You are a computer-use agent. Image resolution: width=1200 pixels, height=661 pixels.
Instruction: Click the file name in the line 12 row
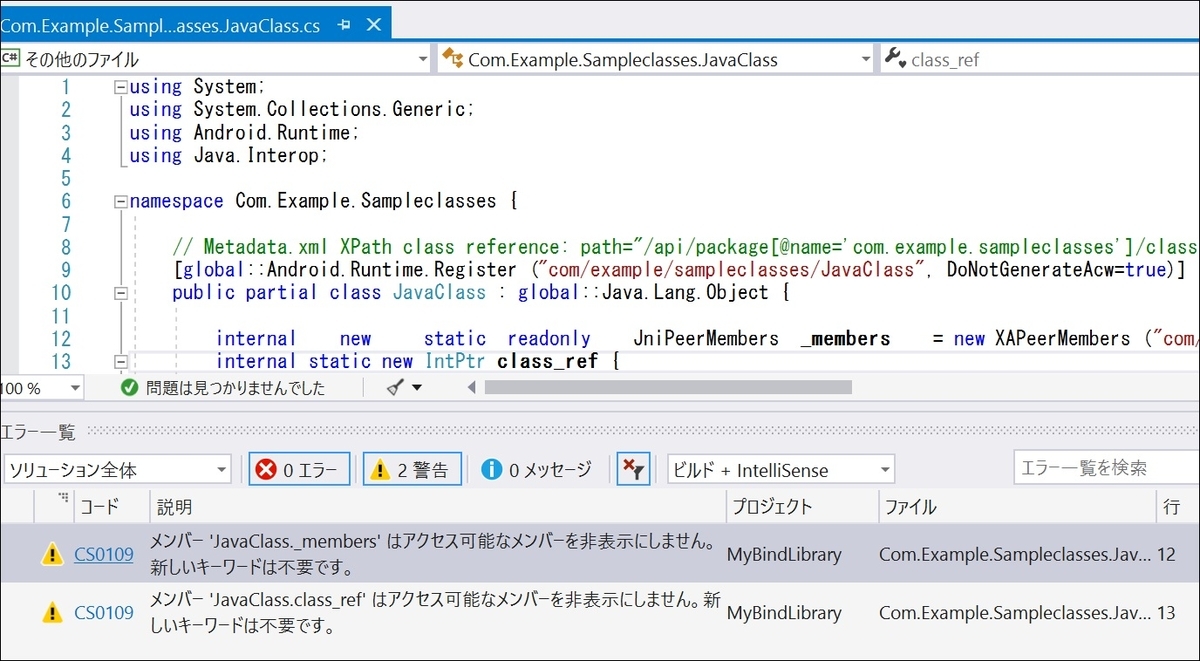pos(1015,554)
